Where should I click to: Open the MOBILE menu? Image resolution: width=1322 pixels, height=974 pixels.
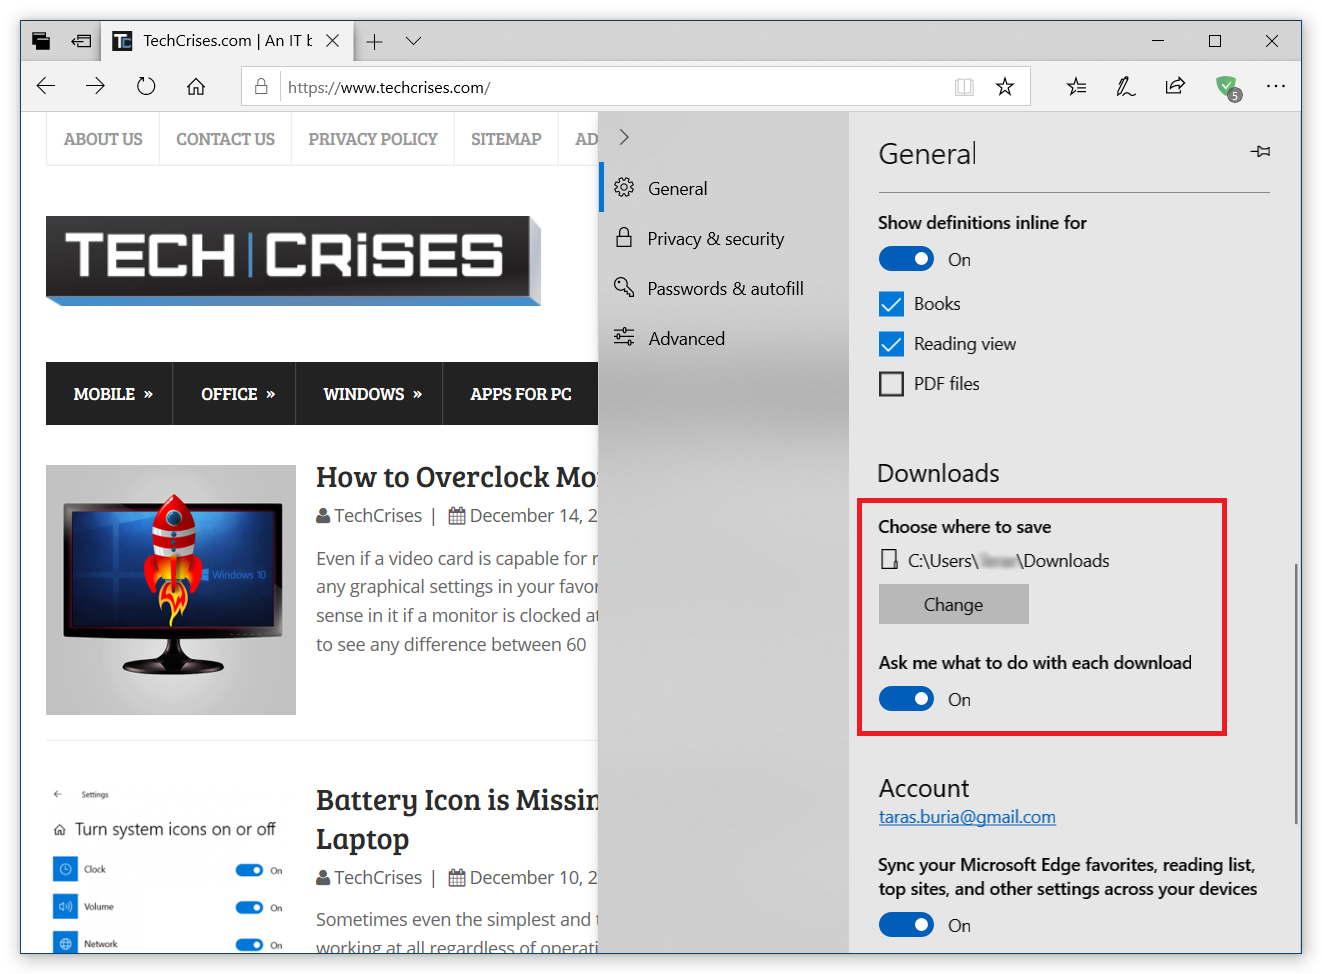coord(112,394)
